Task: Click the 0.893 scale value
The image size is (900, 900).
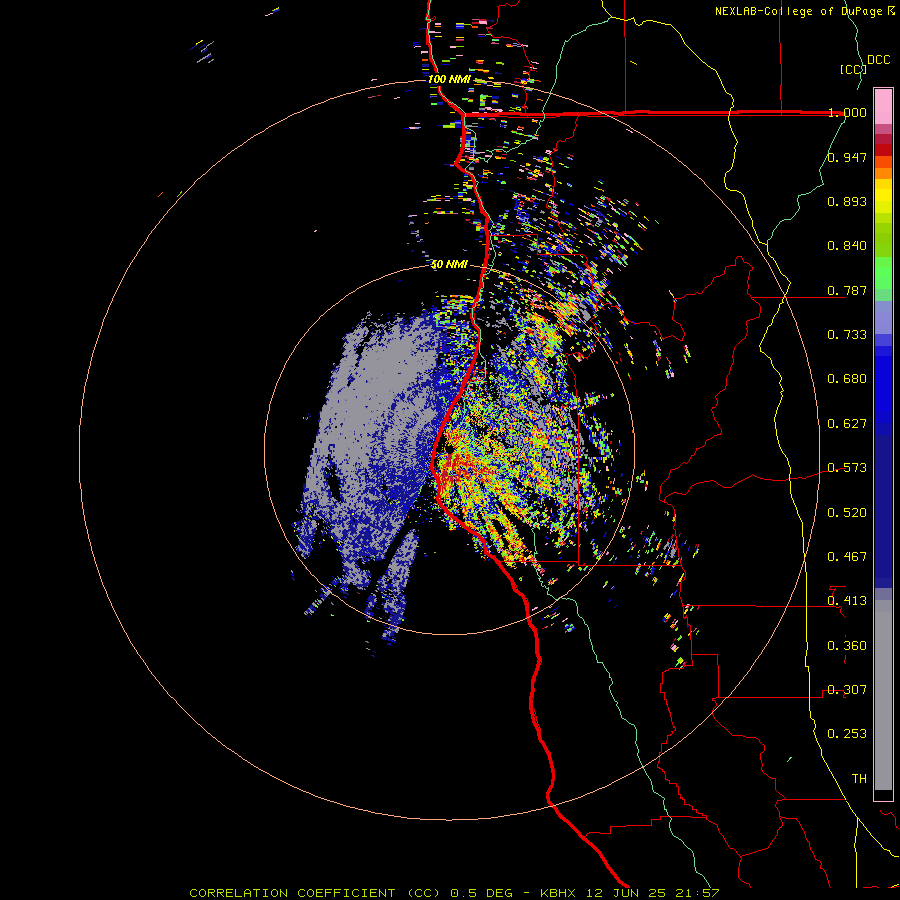Action: [x=847, y=201]
